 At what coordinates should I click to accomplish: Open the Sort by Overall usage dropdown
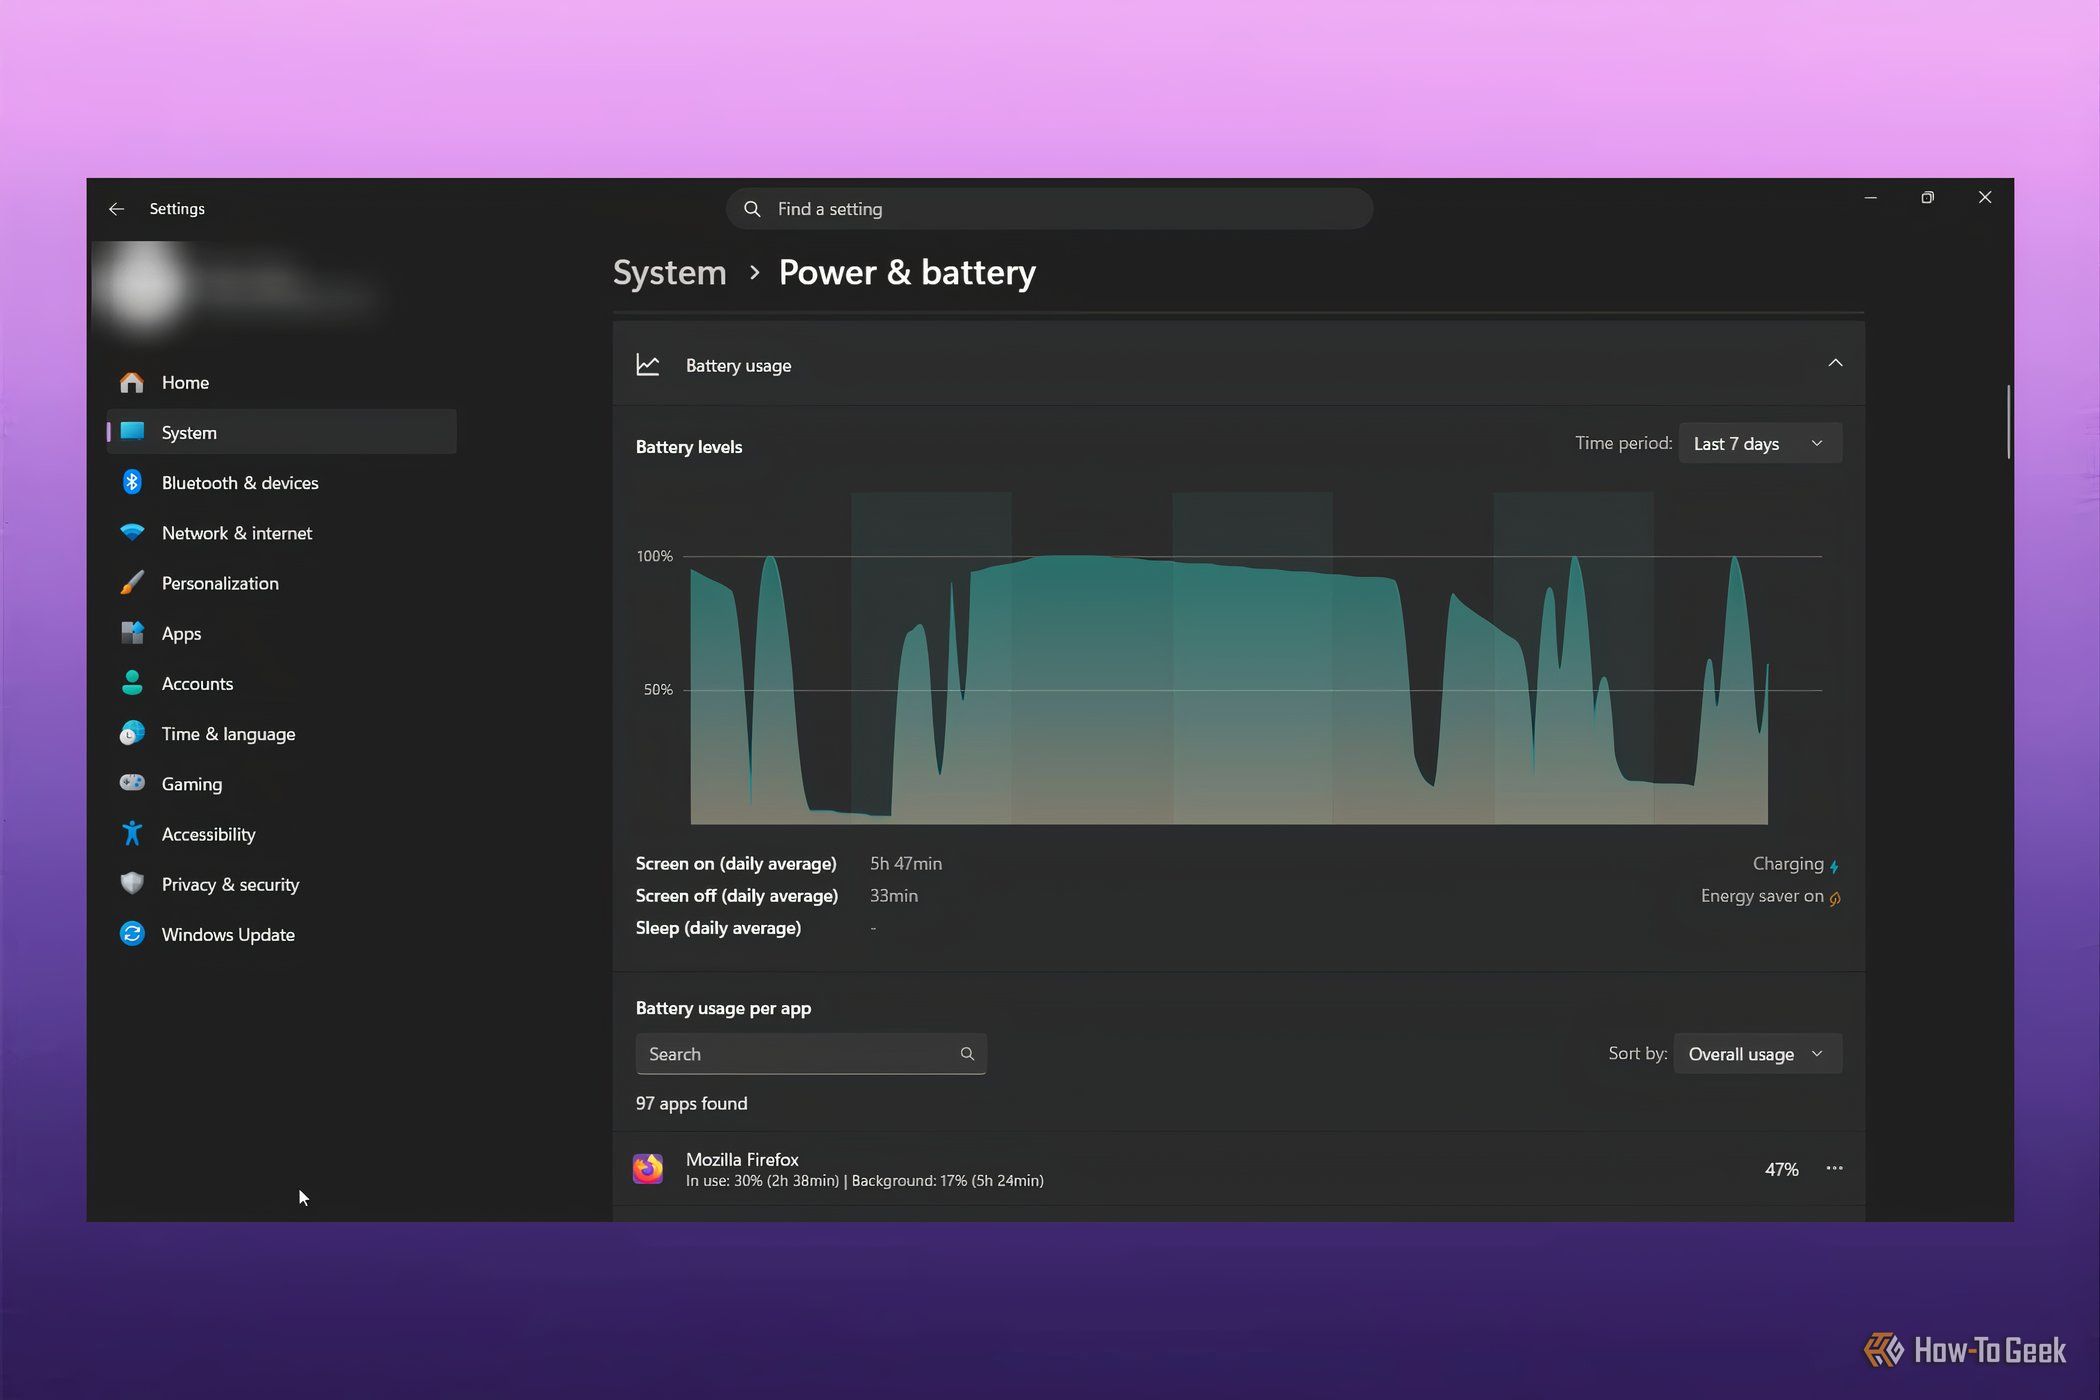point(1757,1054)
